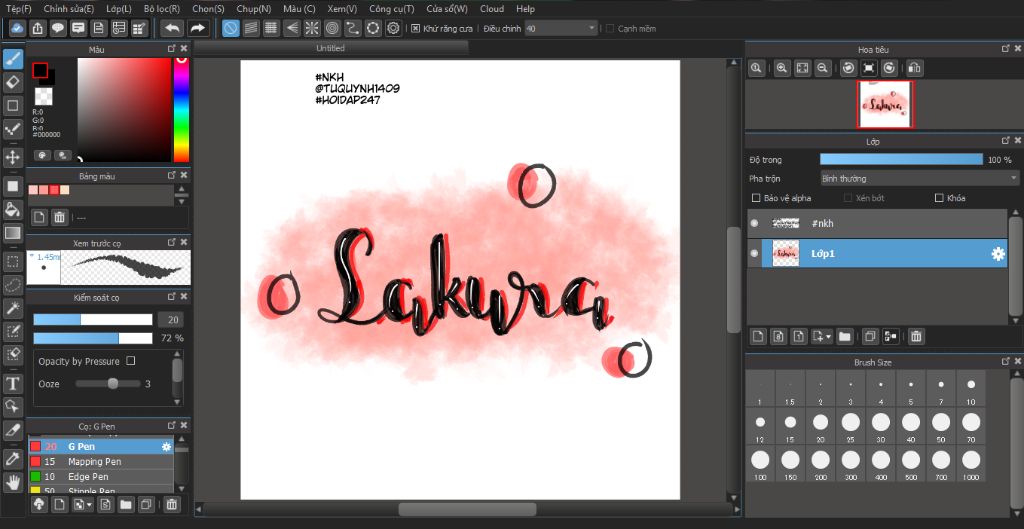This screenshot has height=529, width=1024.
Task: Click the brush size value field showing 20
Action: click(172, 319)
